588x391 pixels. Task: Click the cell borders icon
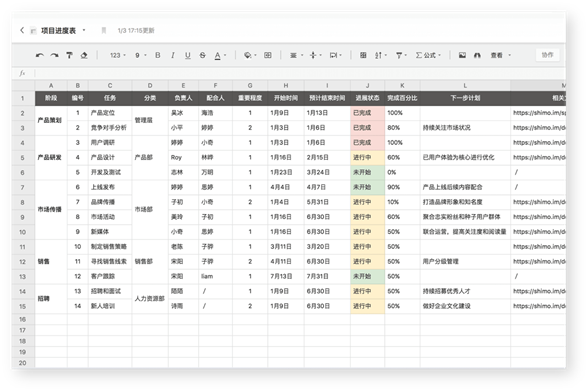(x=268, y=55)
